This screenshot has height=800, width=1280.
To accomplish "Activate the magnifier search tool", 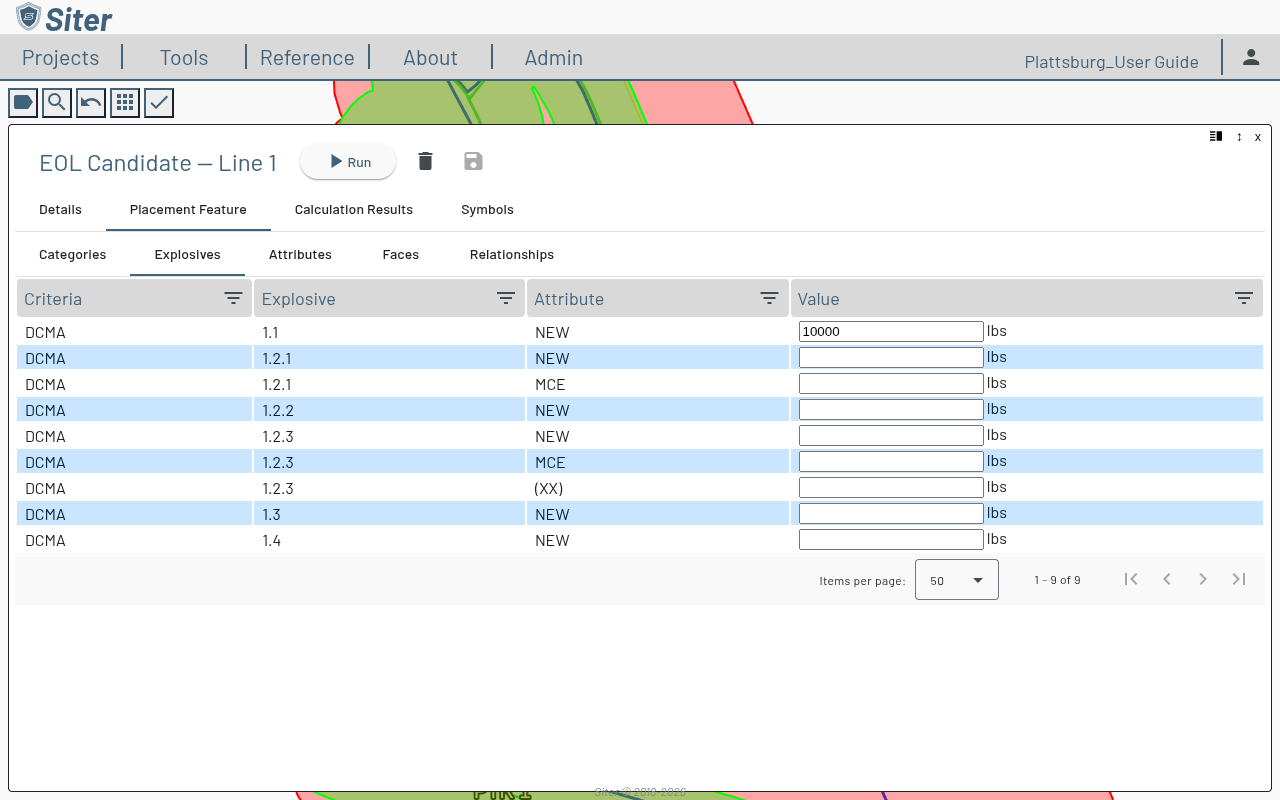I will pyautogui.click(x=57, y=103).
